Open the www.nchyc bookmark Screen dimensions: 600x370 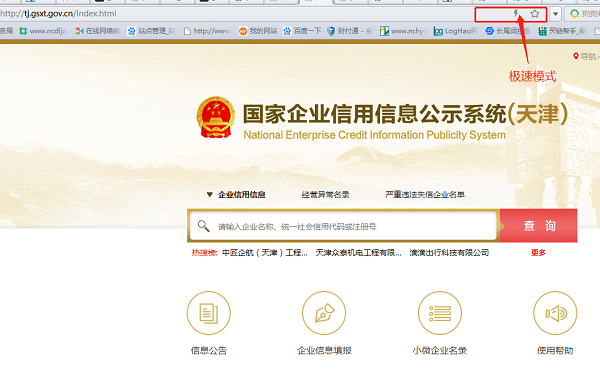click(403, 31)
